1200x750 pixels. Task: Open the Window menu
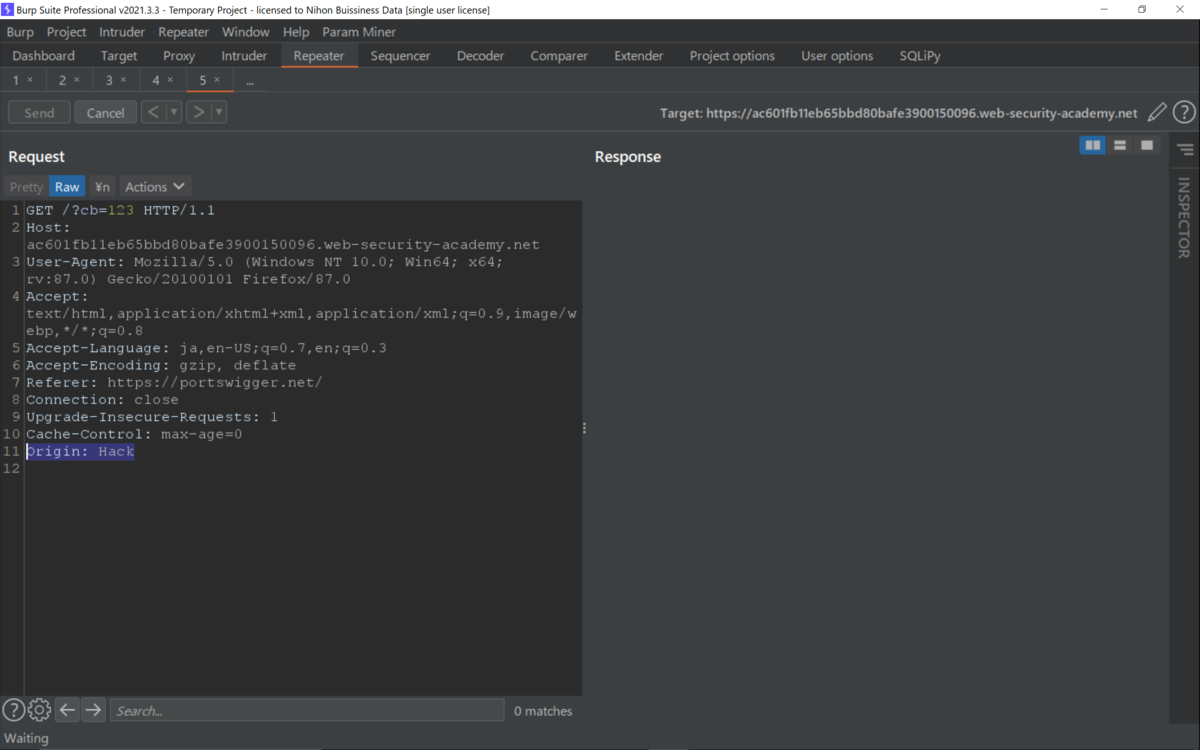245,32
